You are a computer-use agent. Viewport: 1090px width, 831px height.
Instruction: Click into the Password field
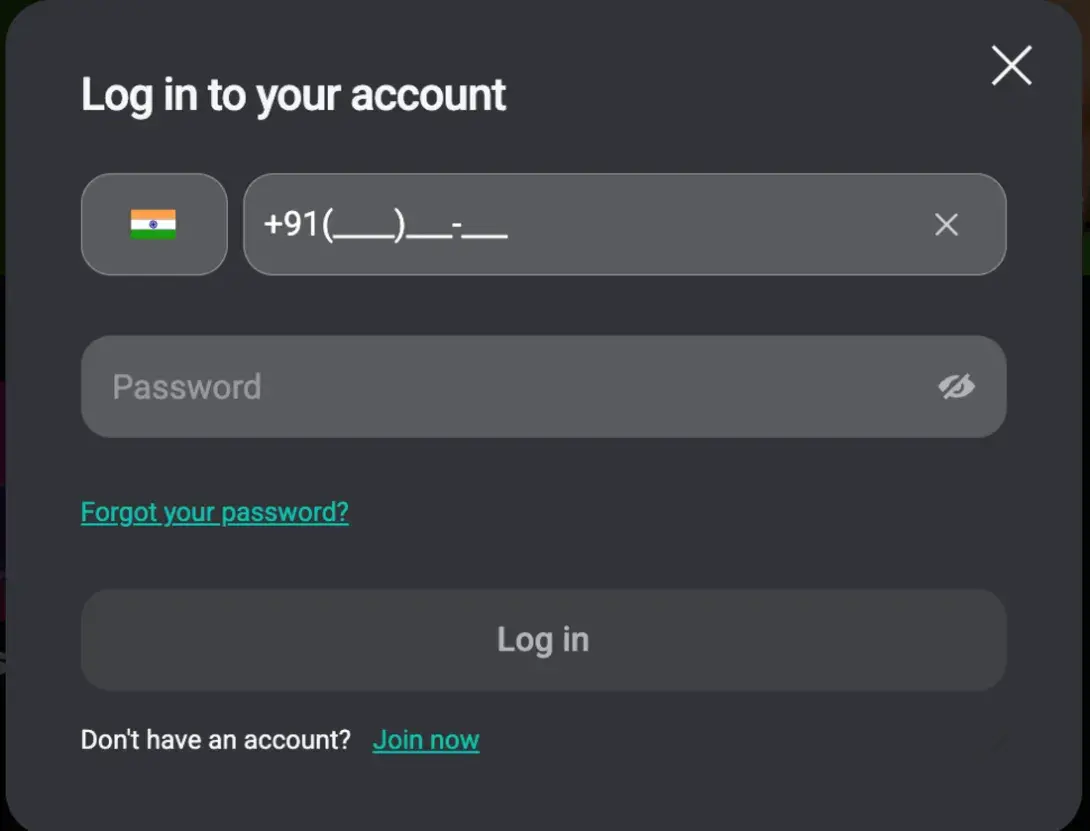(500, 387)
